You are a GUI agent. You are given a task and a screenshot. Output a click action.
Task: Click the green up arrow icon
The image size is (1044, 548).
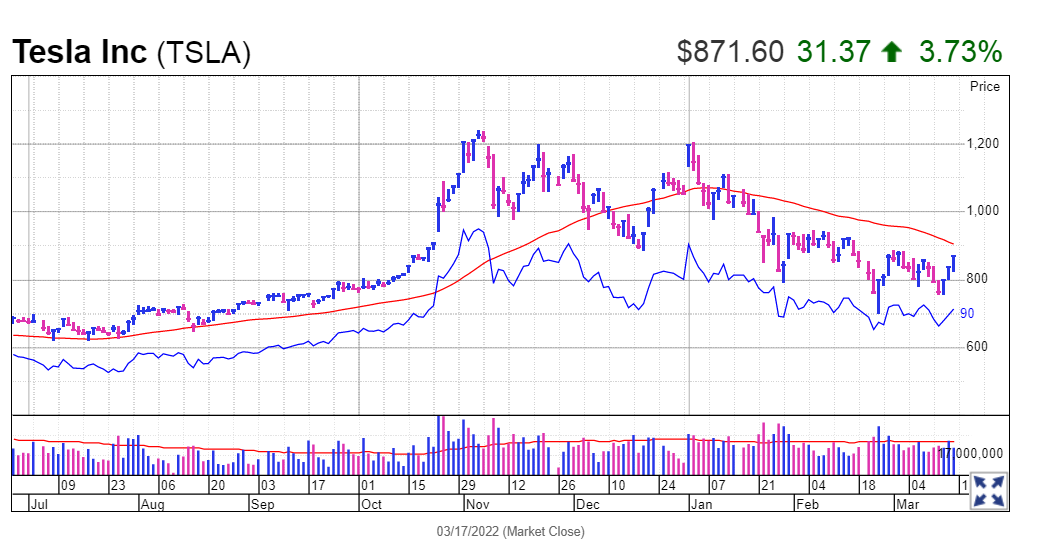892,52
